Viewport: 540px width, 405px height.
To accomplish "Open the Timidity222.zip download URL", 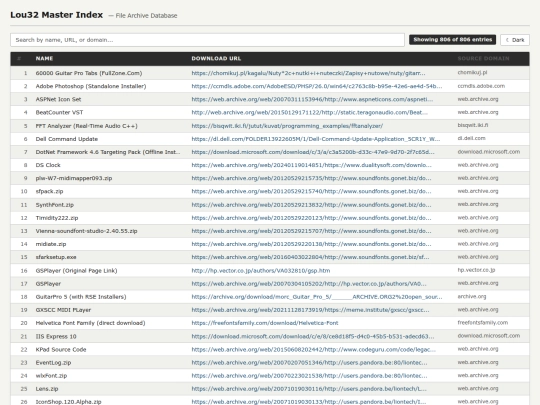I will [x=311, y=218].
